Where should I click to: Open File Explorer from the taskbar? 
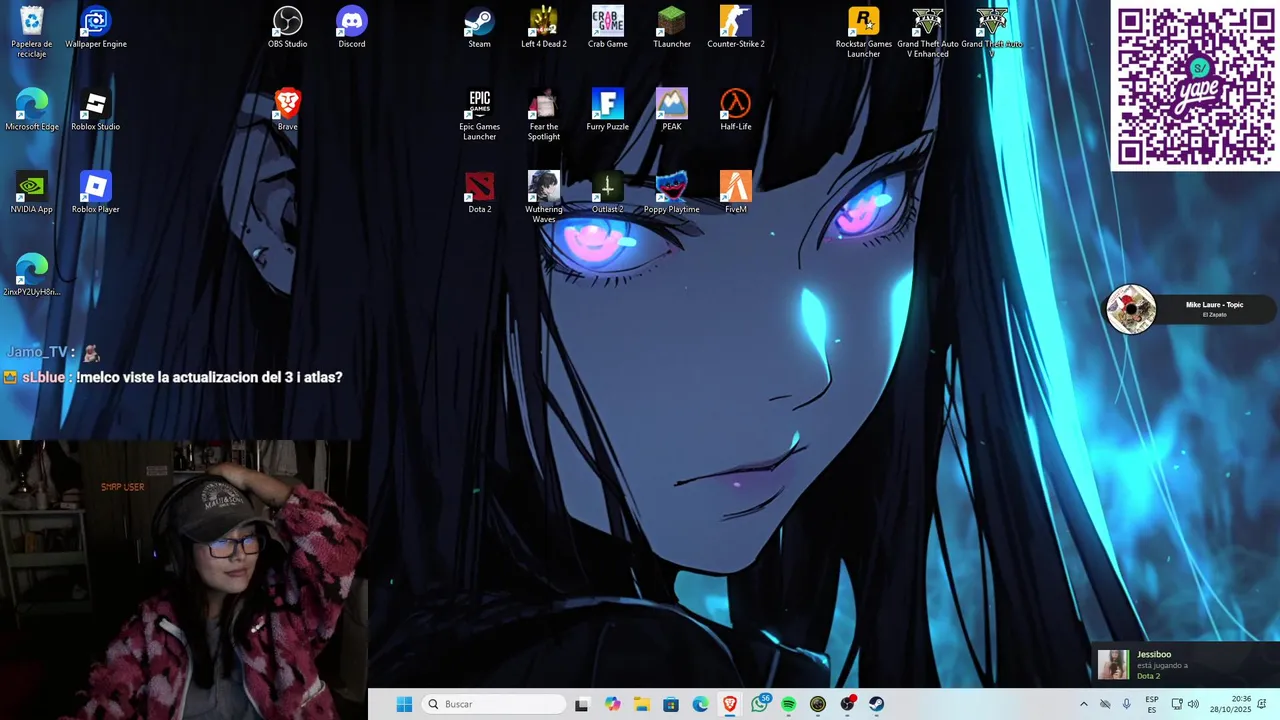coord(641,704)
